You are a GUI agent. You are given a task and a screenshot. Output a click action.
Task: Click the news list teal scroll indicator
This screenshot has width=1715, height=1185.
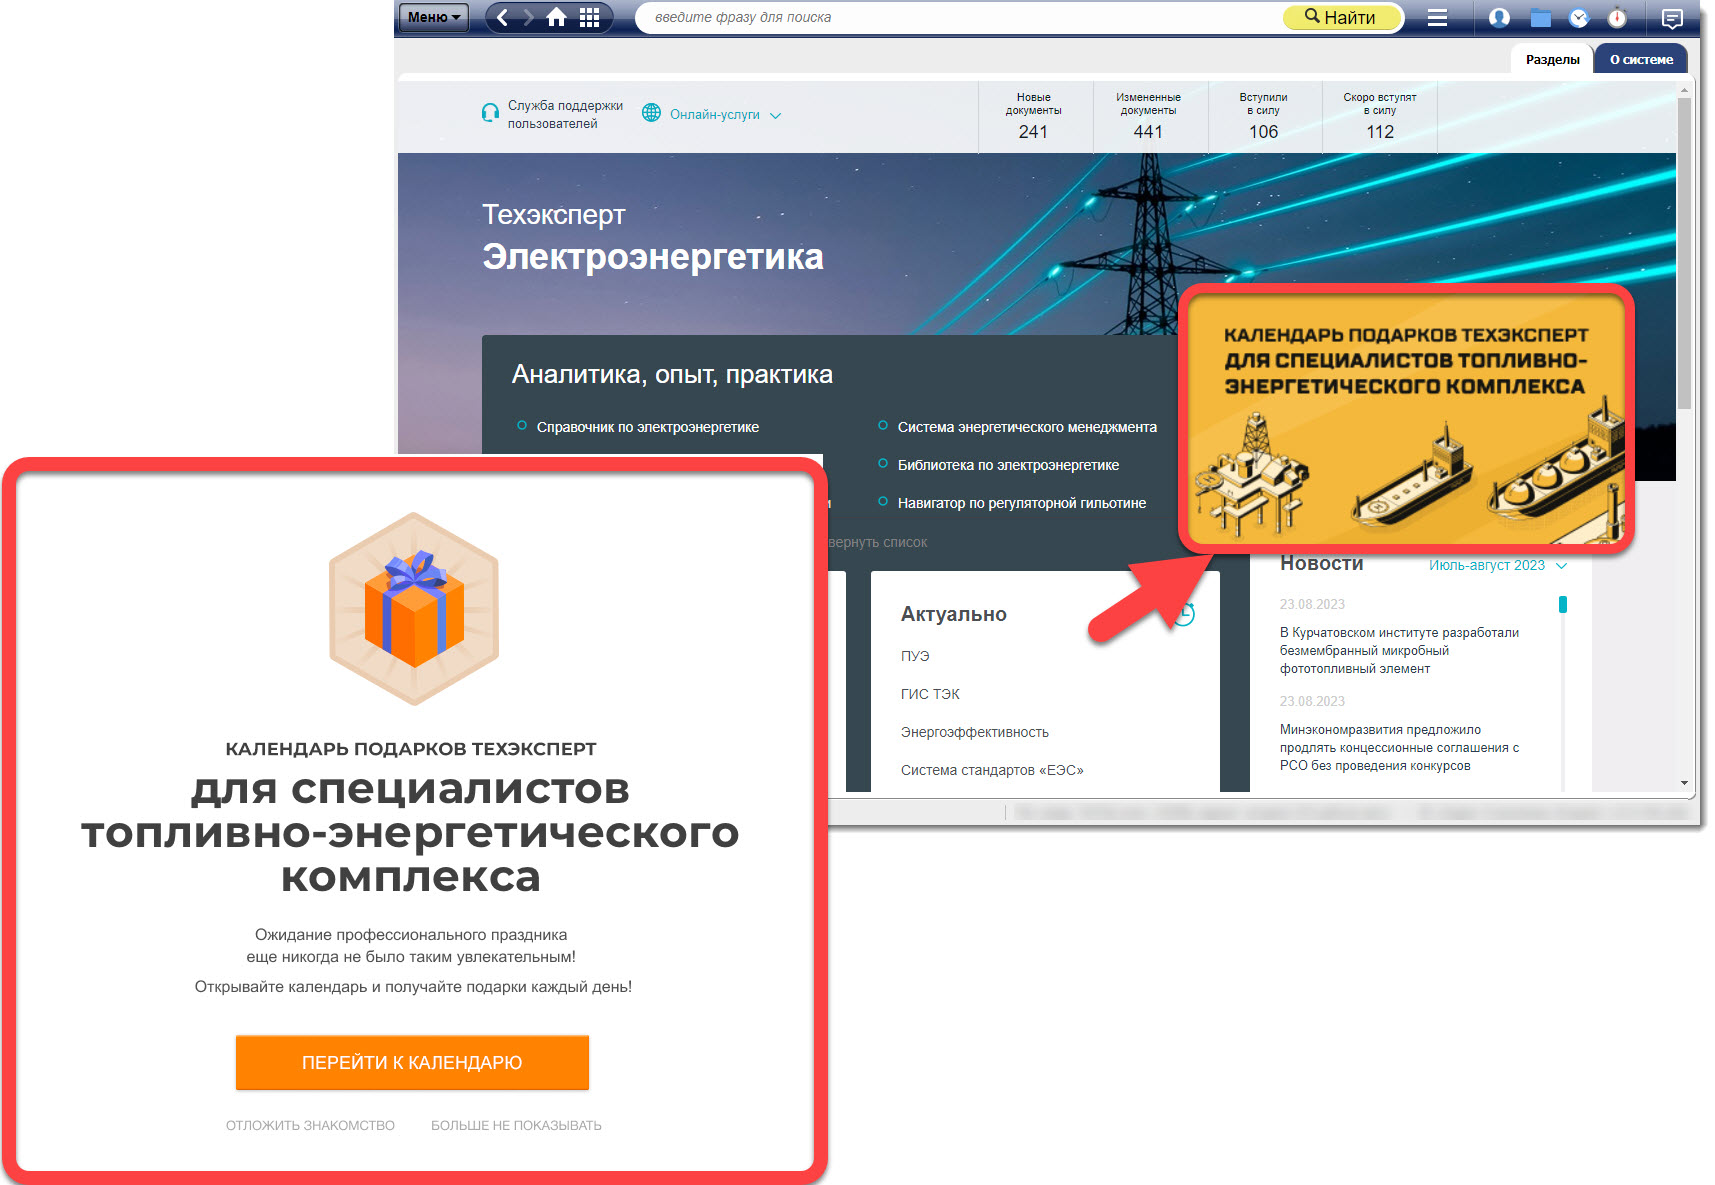pyautogui.click(x=1562, y=604)
